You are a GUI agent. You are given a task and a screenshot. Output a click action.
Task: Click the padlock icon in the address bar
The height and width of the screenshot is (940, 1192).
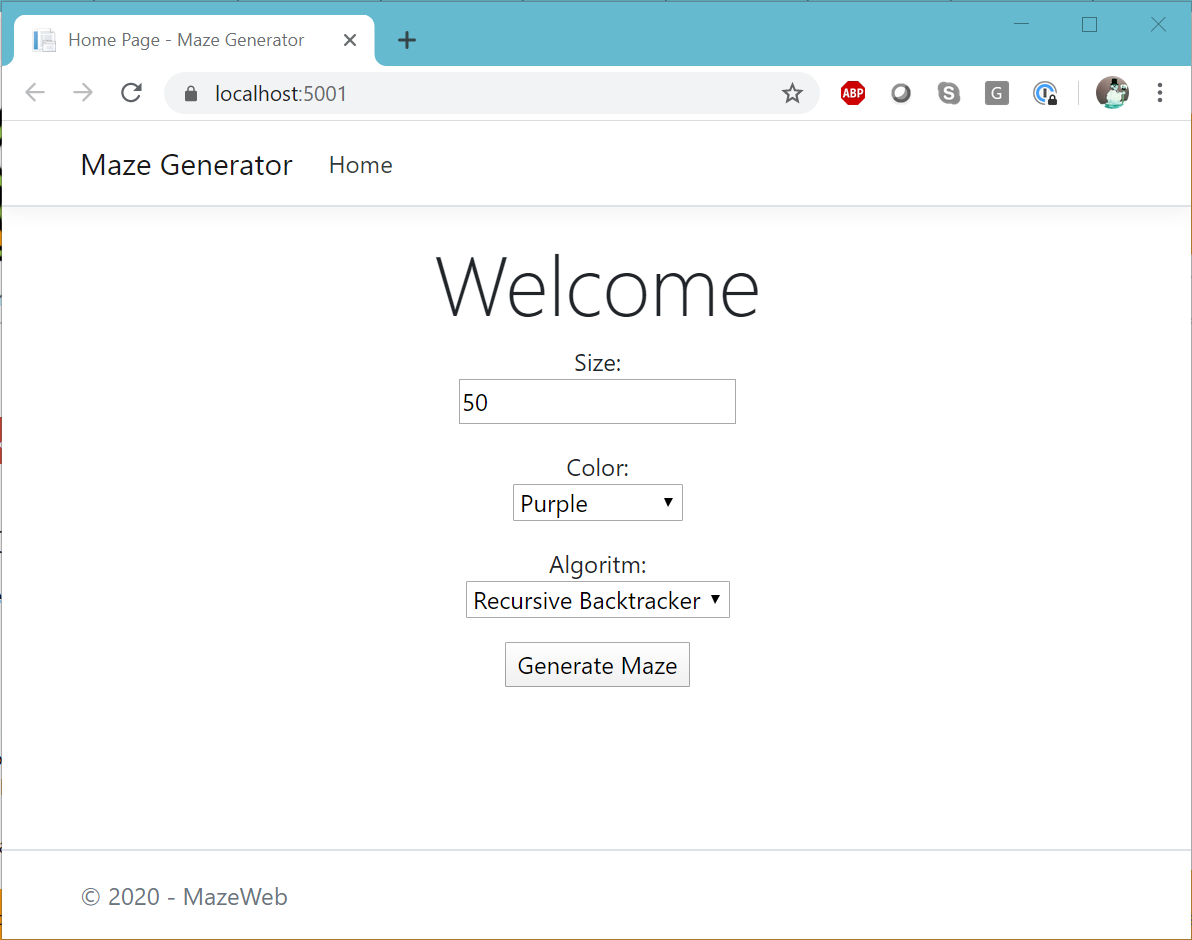[x=190, y=93]
